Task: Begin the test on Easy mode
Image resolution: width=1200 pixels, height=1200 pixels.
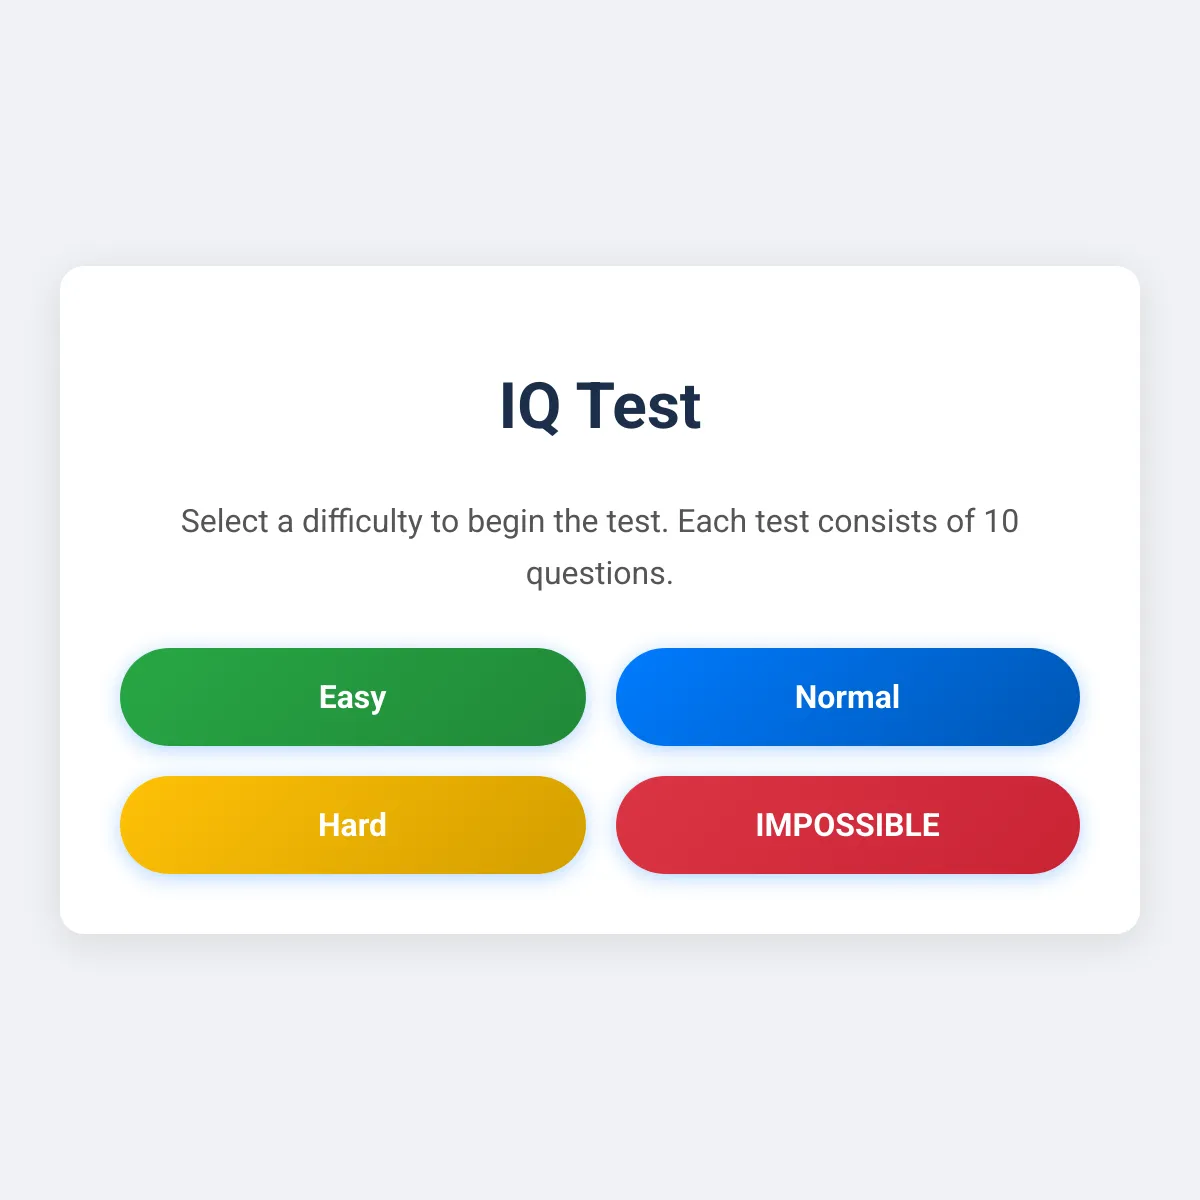Action: [x=352, y=697]
